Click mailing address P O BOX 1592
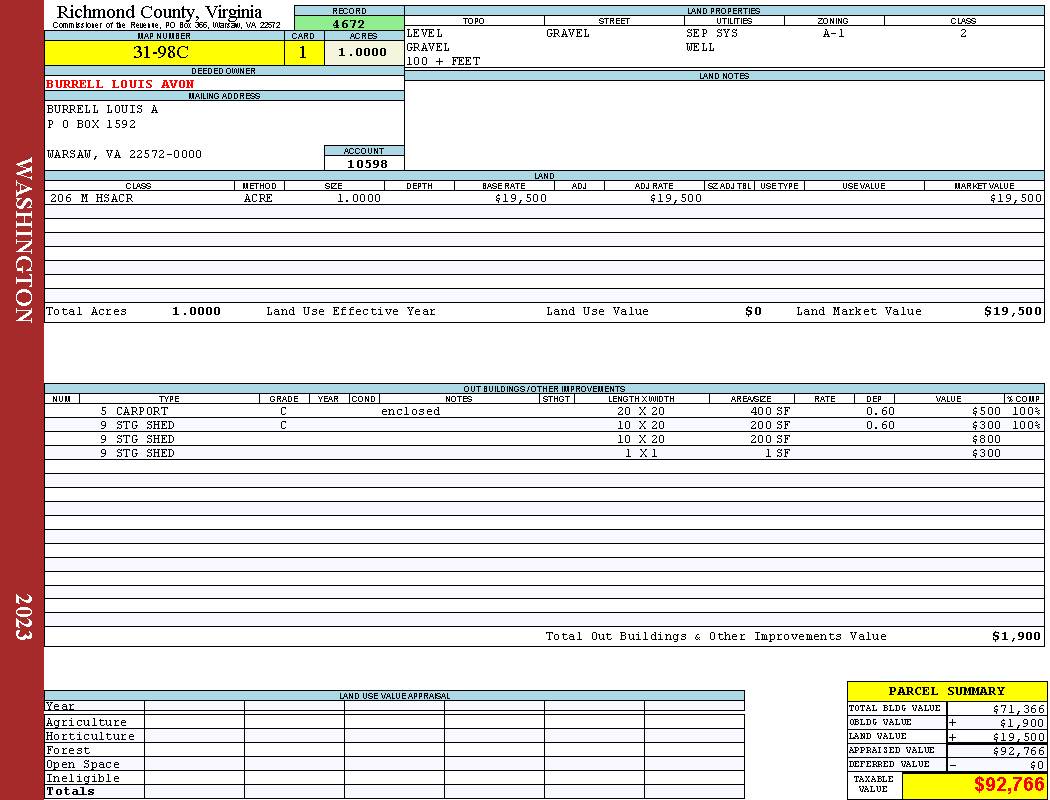This screenshot has width=1050, height=800. tap(91, 124)
